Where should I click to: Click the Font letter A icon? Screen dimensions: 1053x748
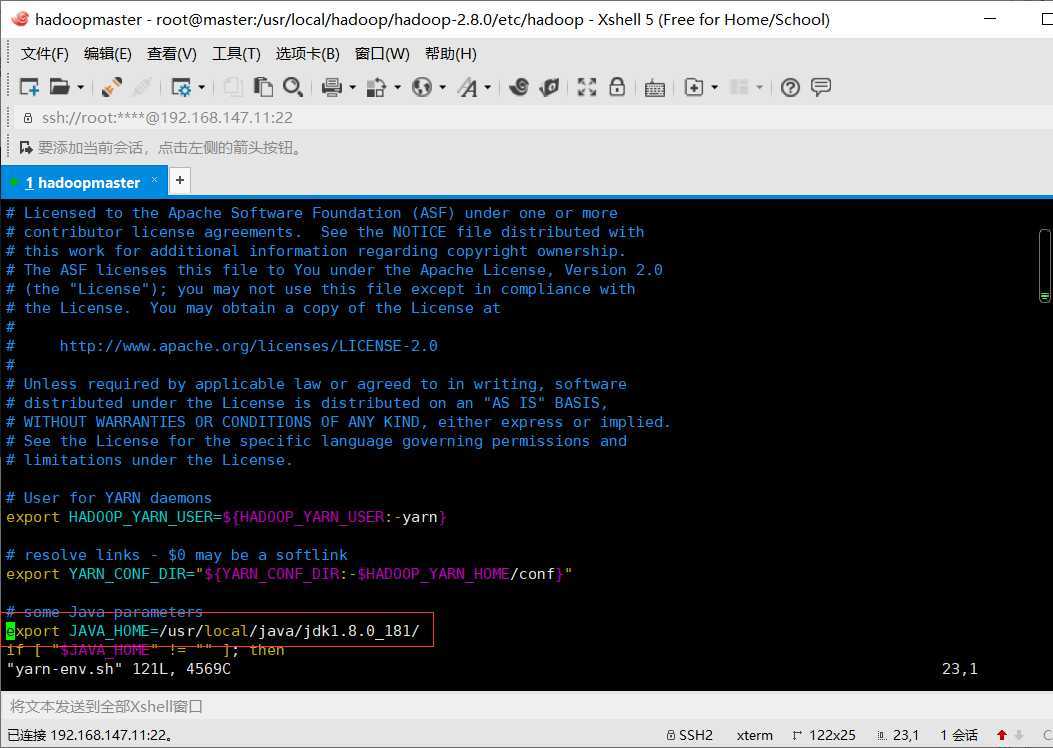coord(467,87)
